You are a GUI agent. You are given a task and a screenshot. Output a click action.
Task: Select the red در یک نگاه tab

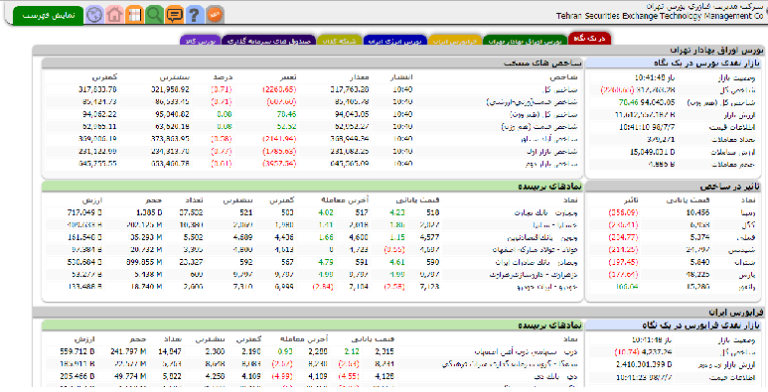tap(590, 39)
